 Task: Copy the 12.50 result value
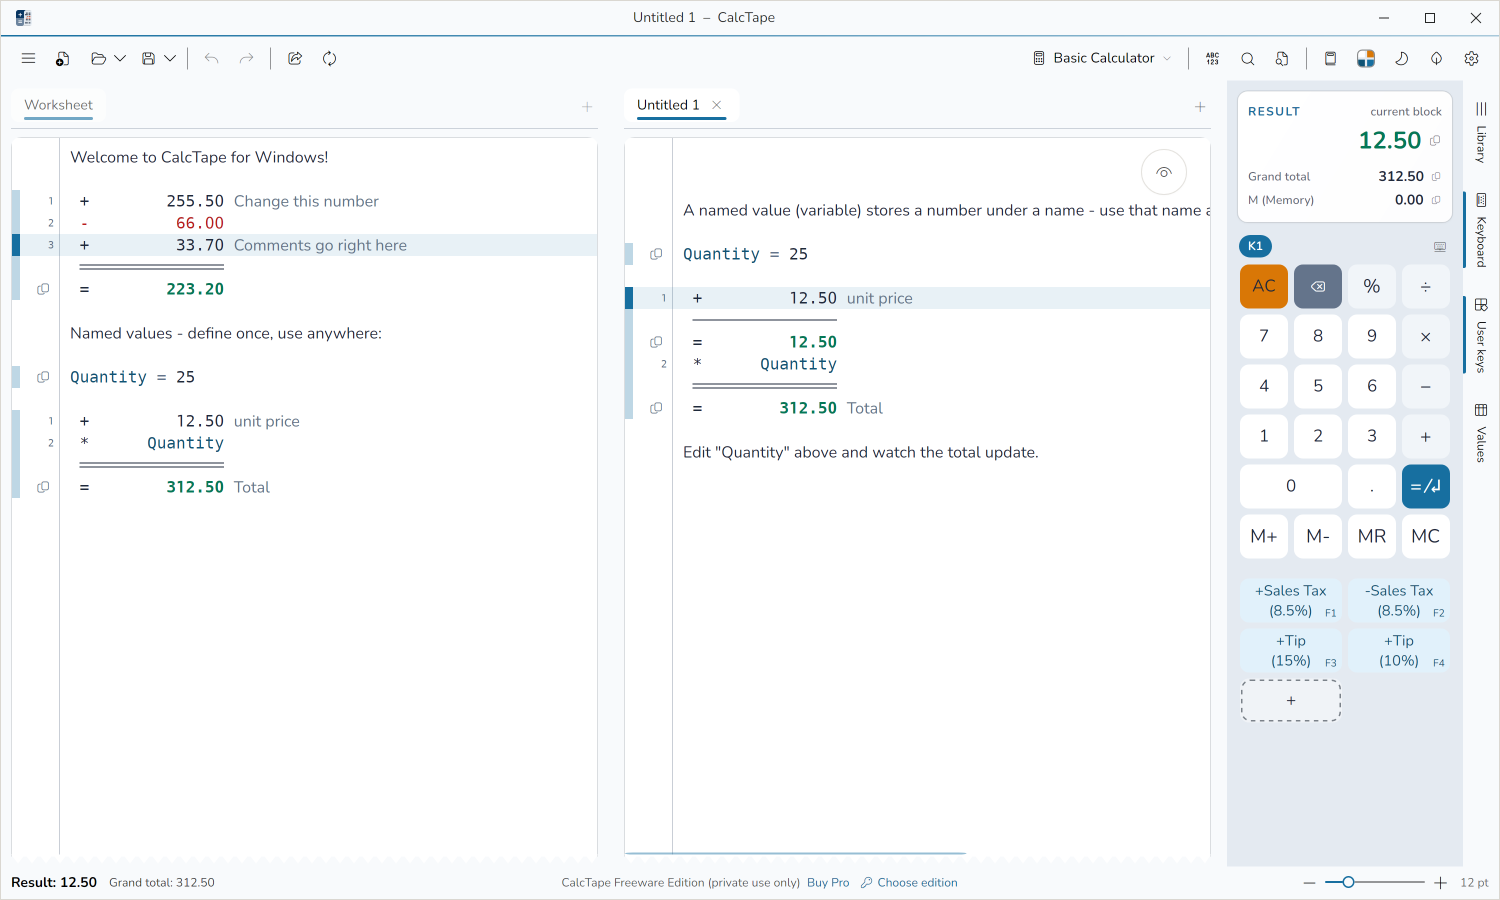point(1435,140)
